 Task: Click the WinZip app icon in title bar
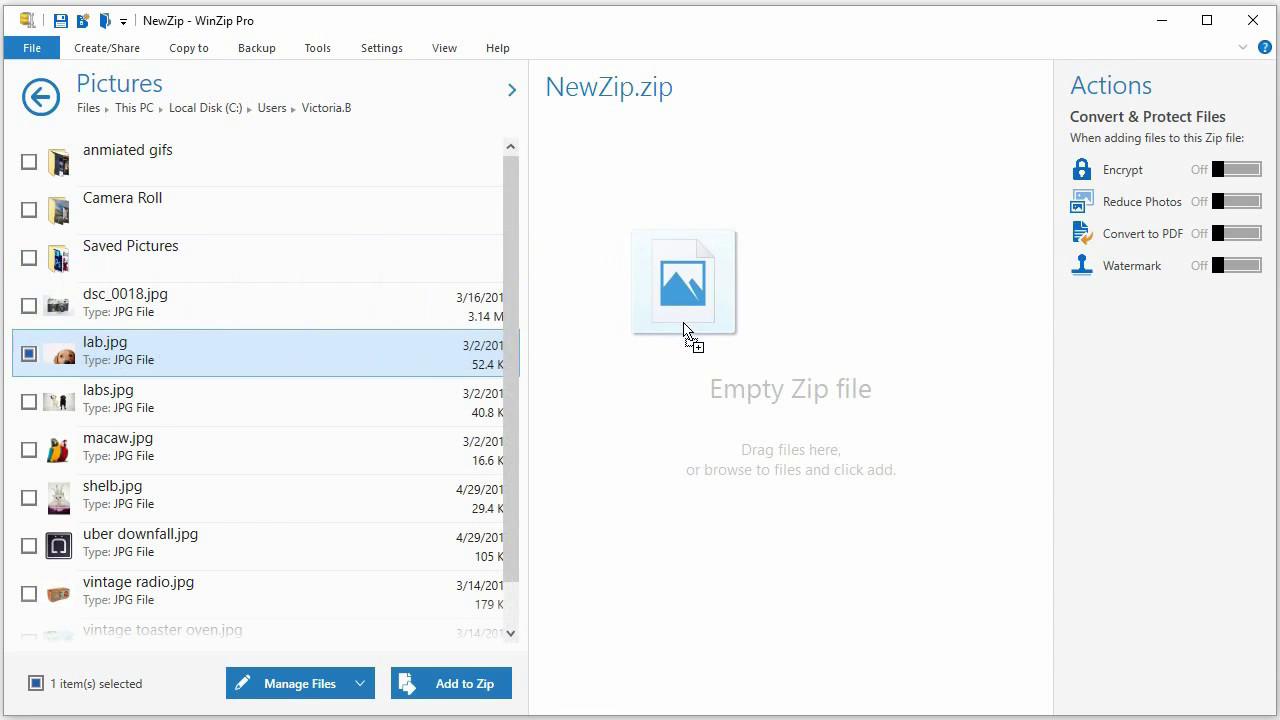click(28, 20)
